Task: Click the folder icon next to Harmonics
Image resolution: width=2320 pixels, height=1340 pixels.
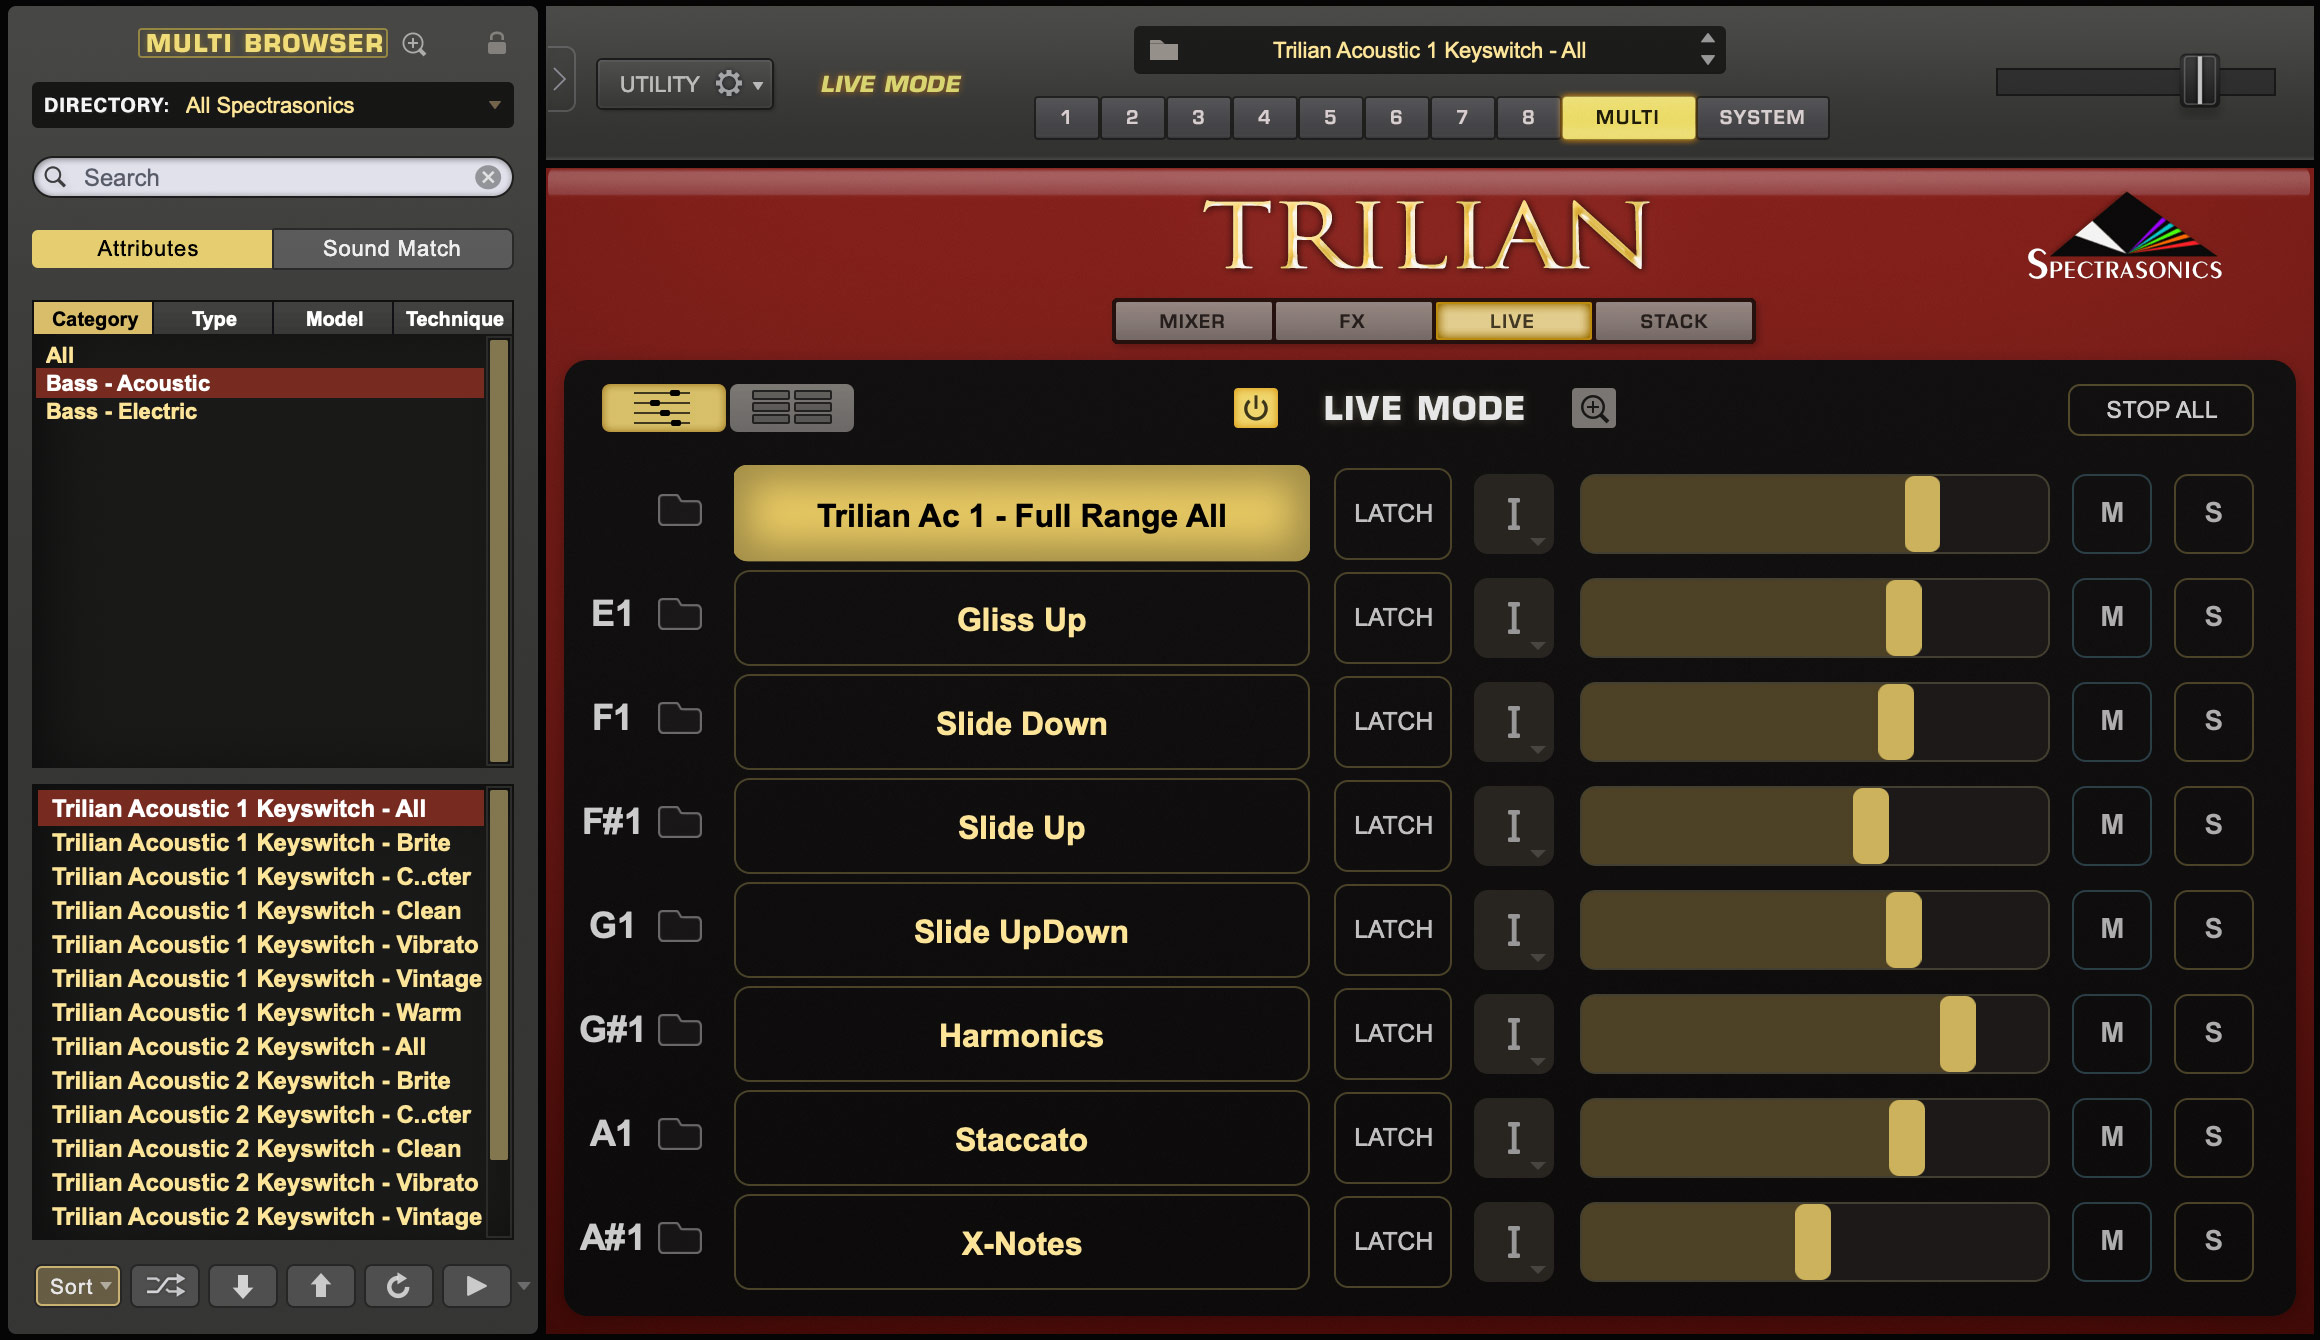Action: (x=687, y=1034)
